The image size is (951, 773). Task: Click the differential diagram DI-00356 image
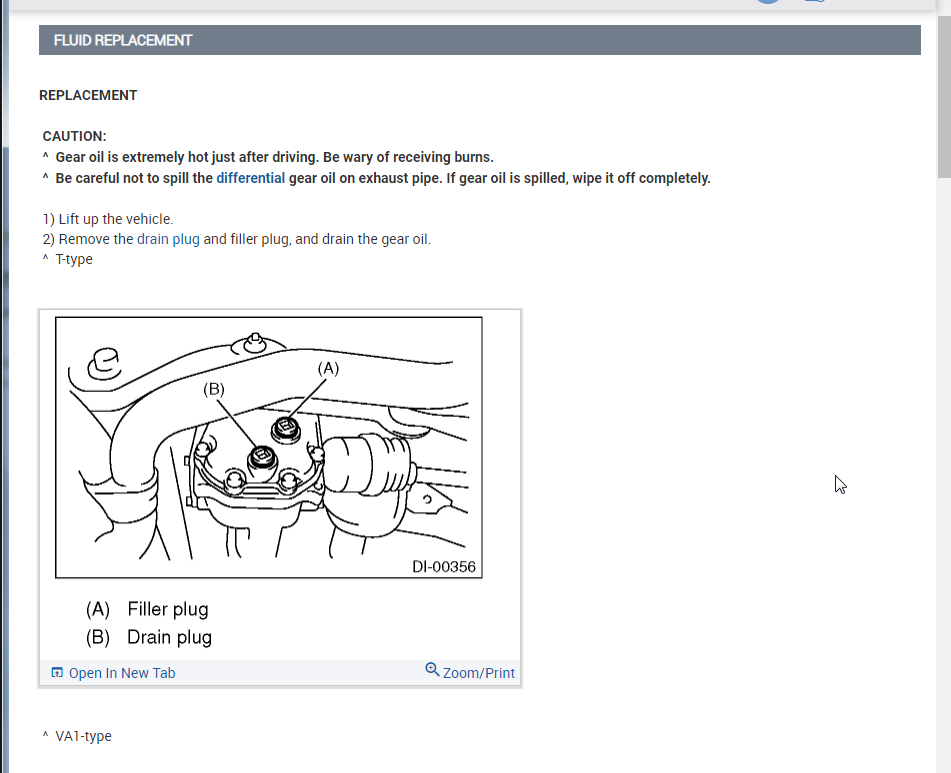[269, 447]
